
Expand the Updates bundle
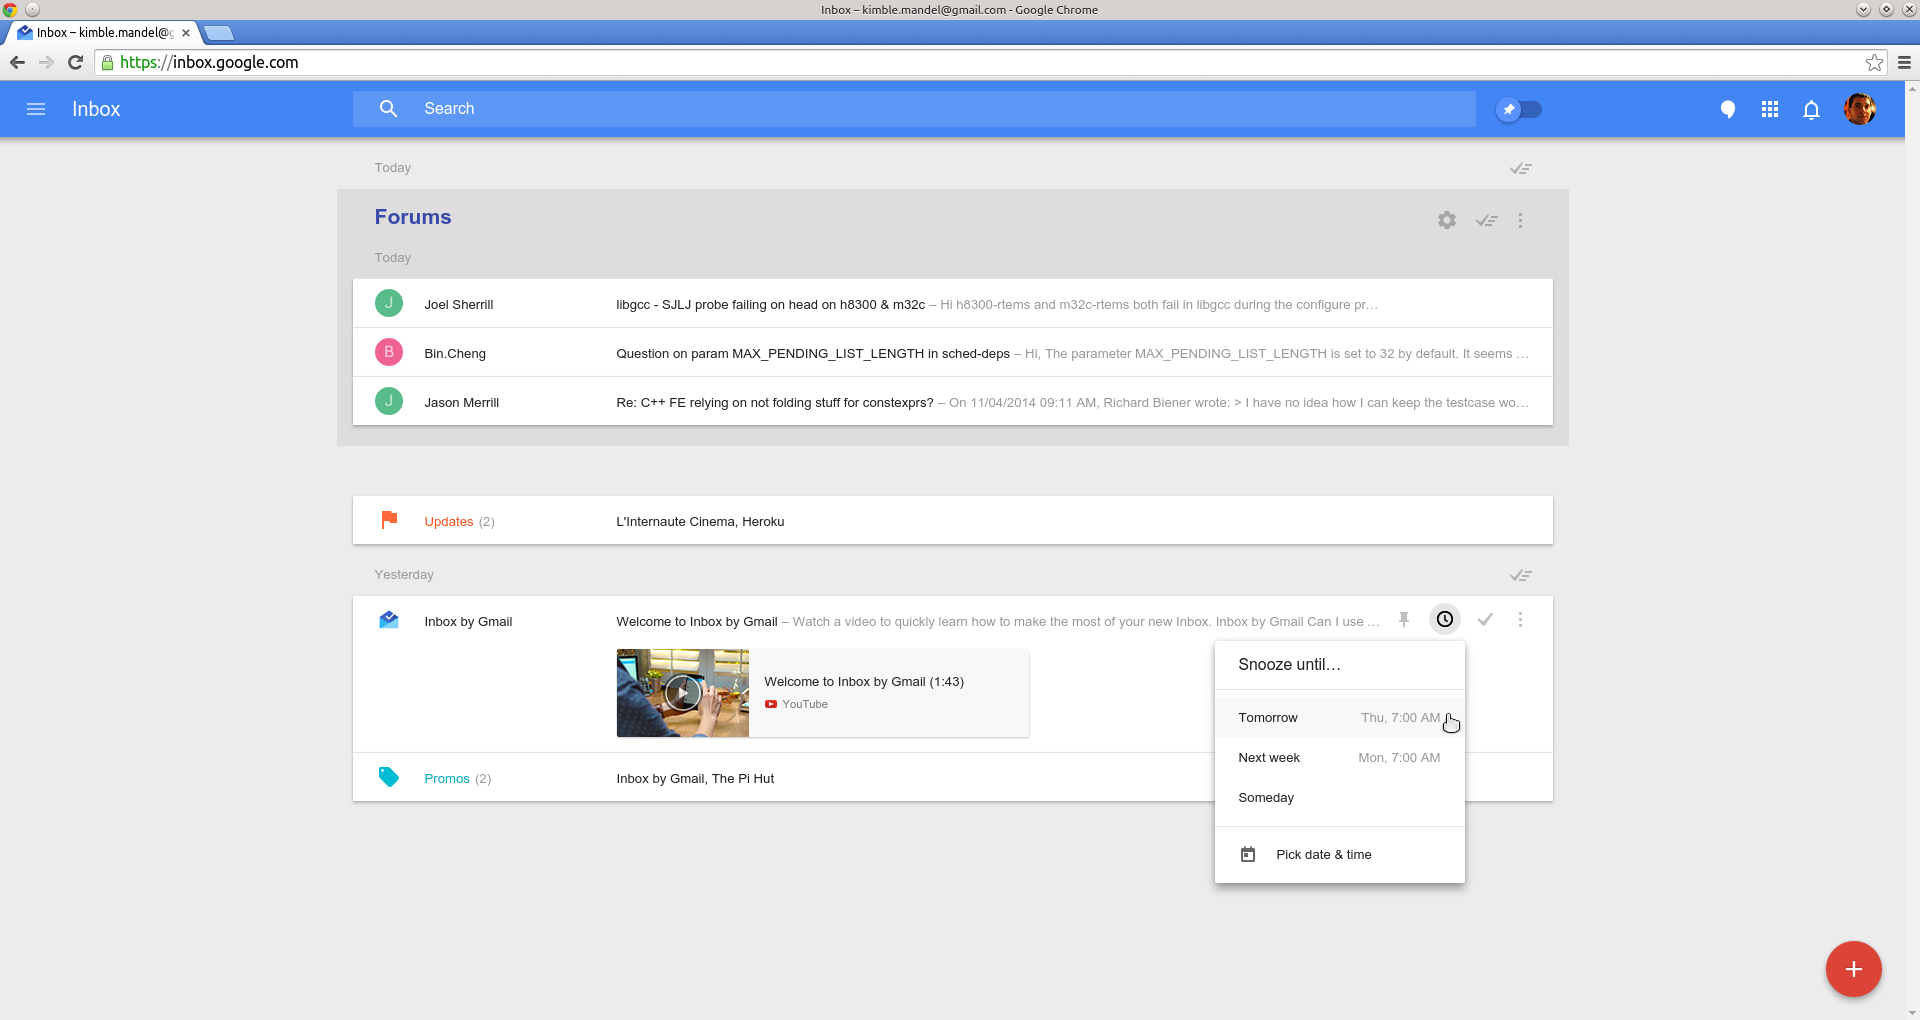[x=952, y=520]
